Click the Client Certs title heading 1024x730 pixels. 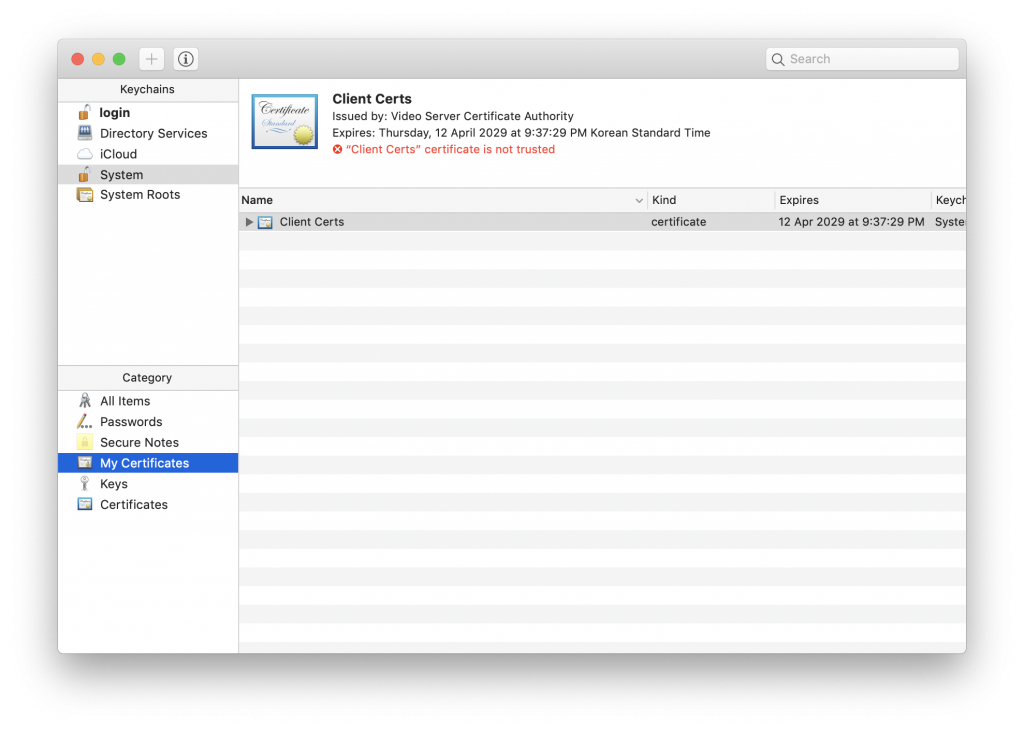372,99
